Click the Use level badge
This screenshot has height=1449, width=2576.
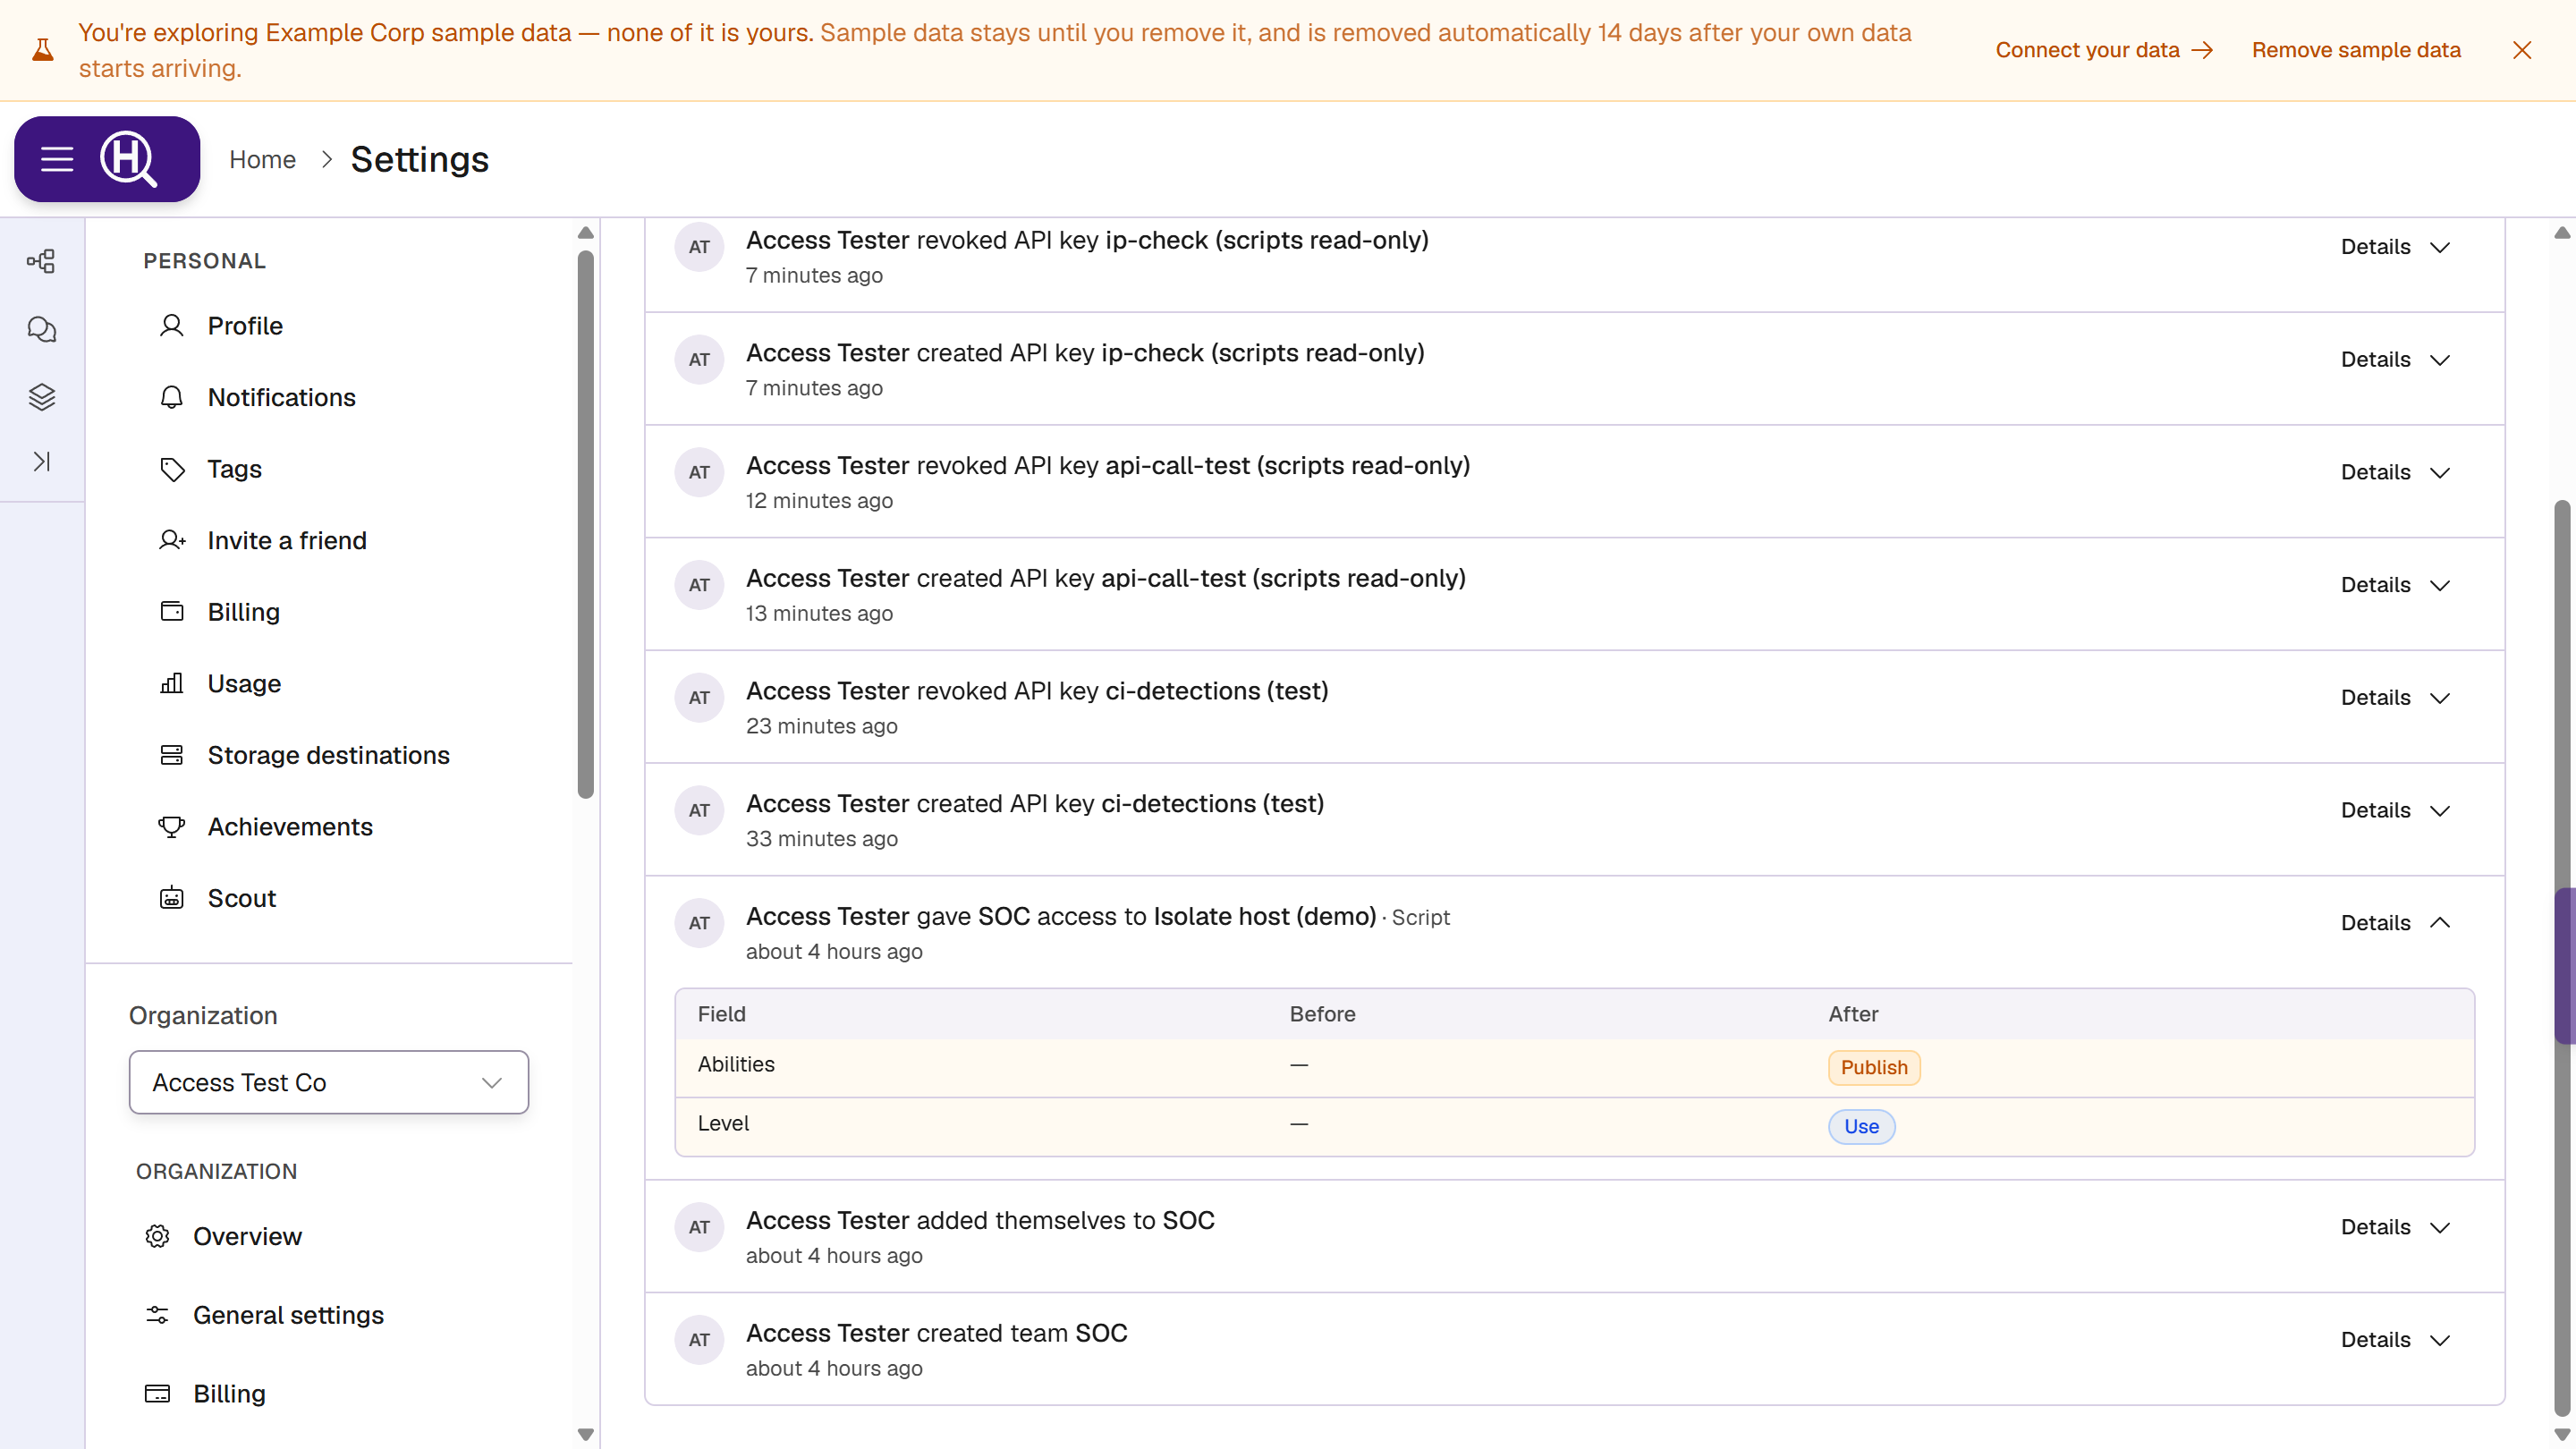(x=1861, y=1126)
